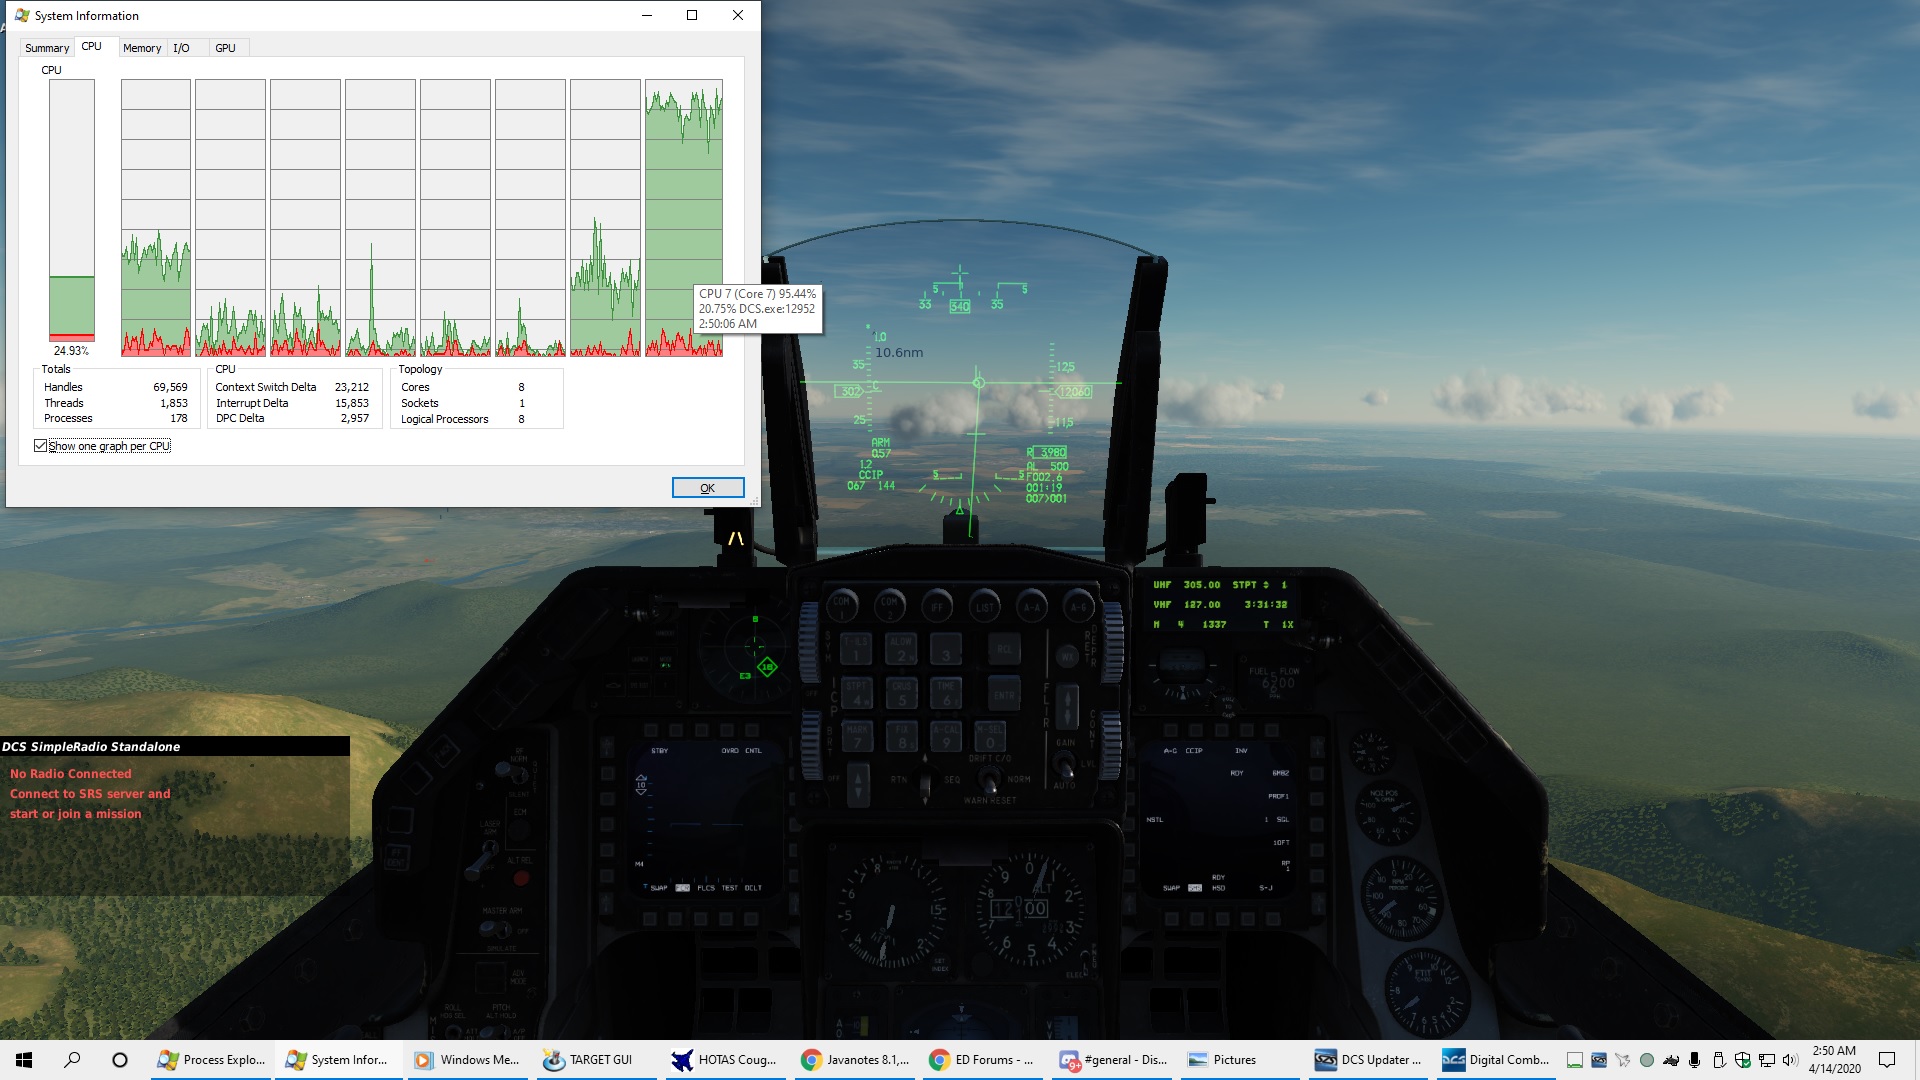
Task: Open the taskbar Search icon
Action: tap(72, 1060)
